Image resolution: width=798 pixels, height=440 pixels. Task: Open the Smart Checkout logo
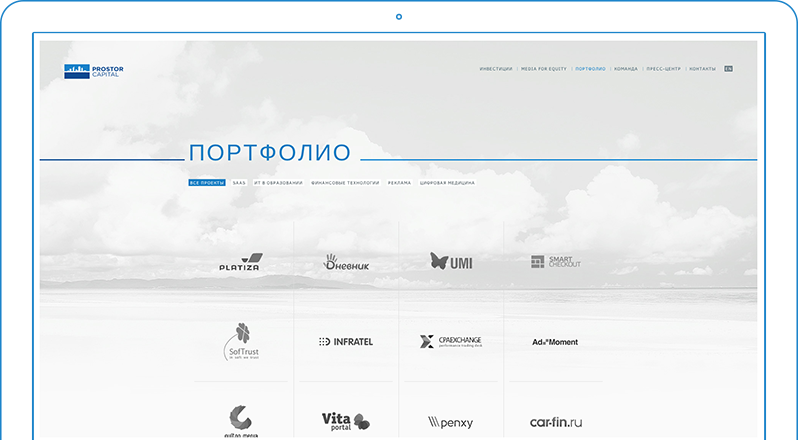point(556,261)
